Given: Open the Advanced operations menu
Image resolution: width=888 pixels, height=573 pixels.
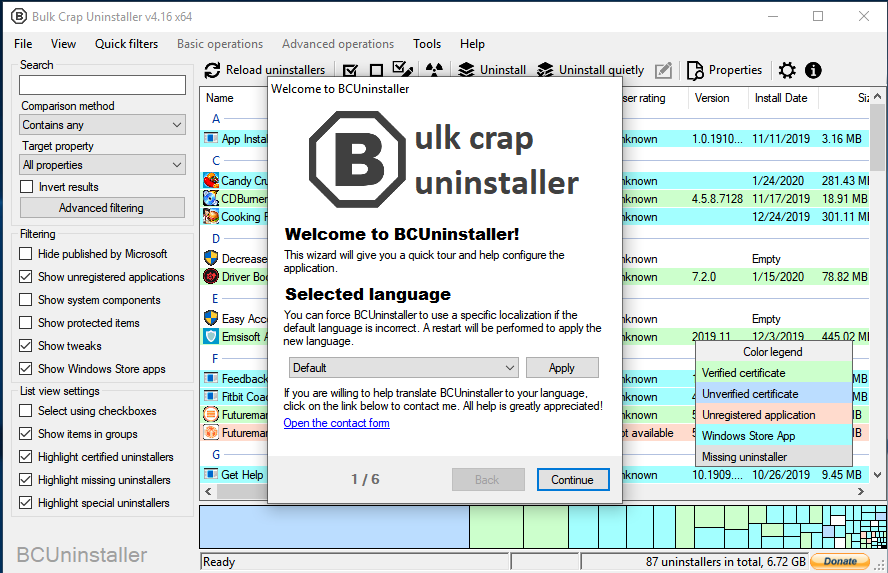Looking at the screenshot, I should click(x=338, y=44).
